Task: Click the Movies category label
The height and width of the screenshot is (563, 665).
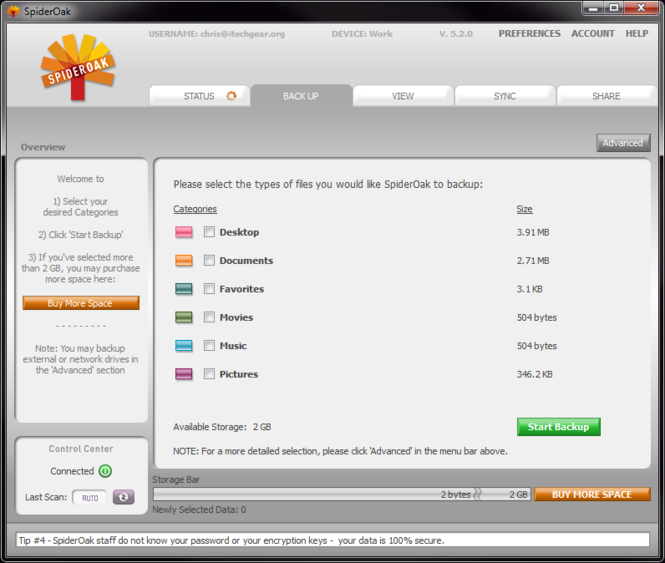Action: click(236, 317)
